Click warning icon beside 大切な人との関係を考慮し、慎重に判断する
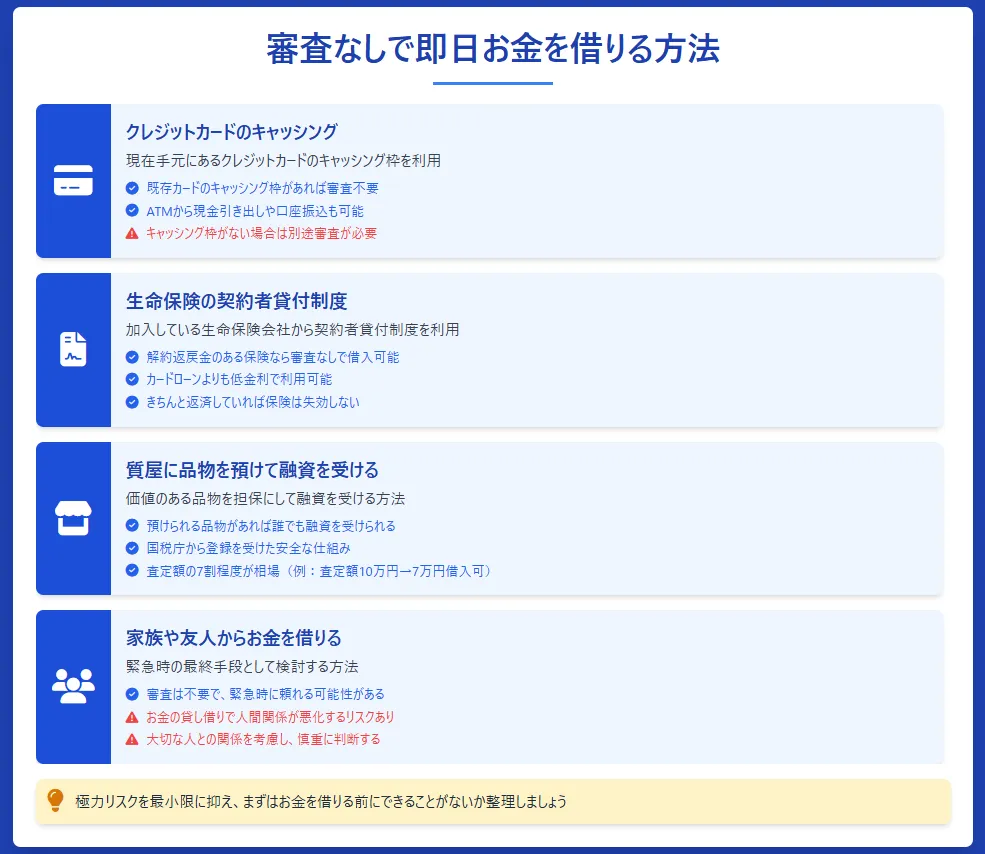The image size is (985, 854). tap(132, 739)
